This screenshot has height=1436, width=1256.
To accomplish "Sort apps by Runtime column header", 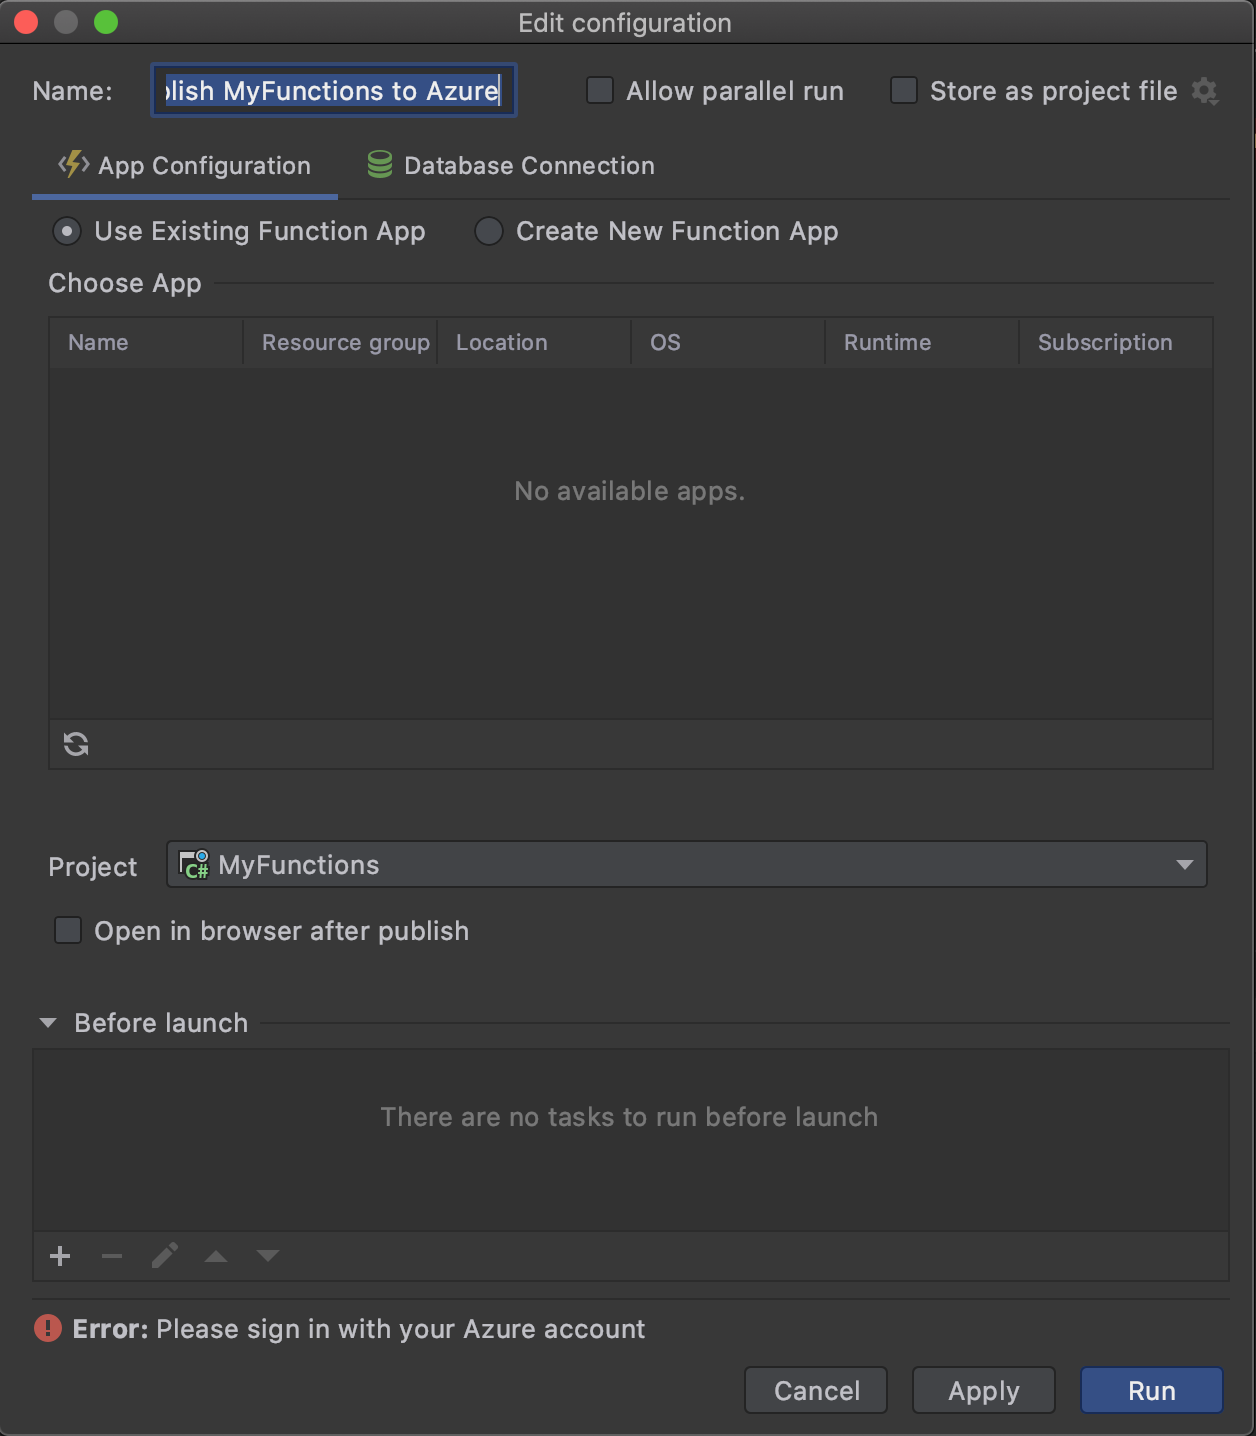I will pos(922,342).
